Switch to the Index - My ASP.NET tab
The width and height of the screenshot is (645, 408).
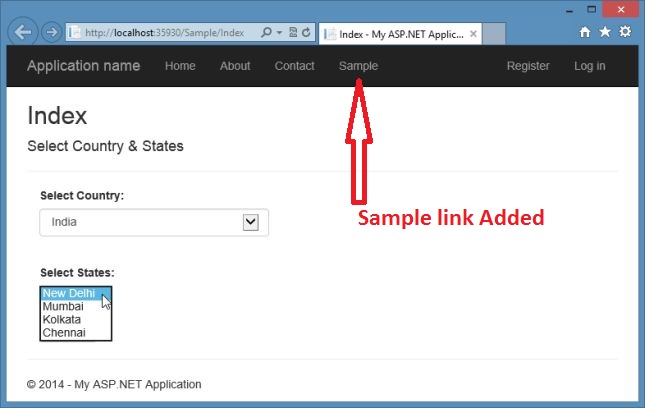click(x=400, y=34)
